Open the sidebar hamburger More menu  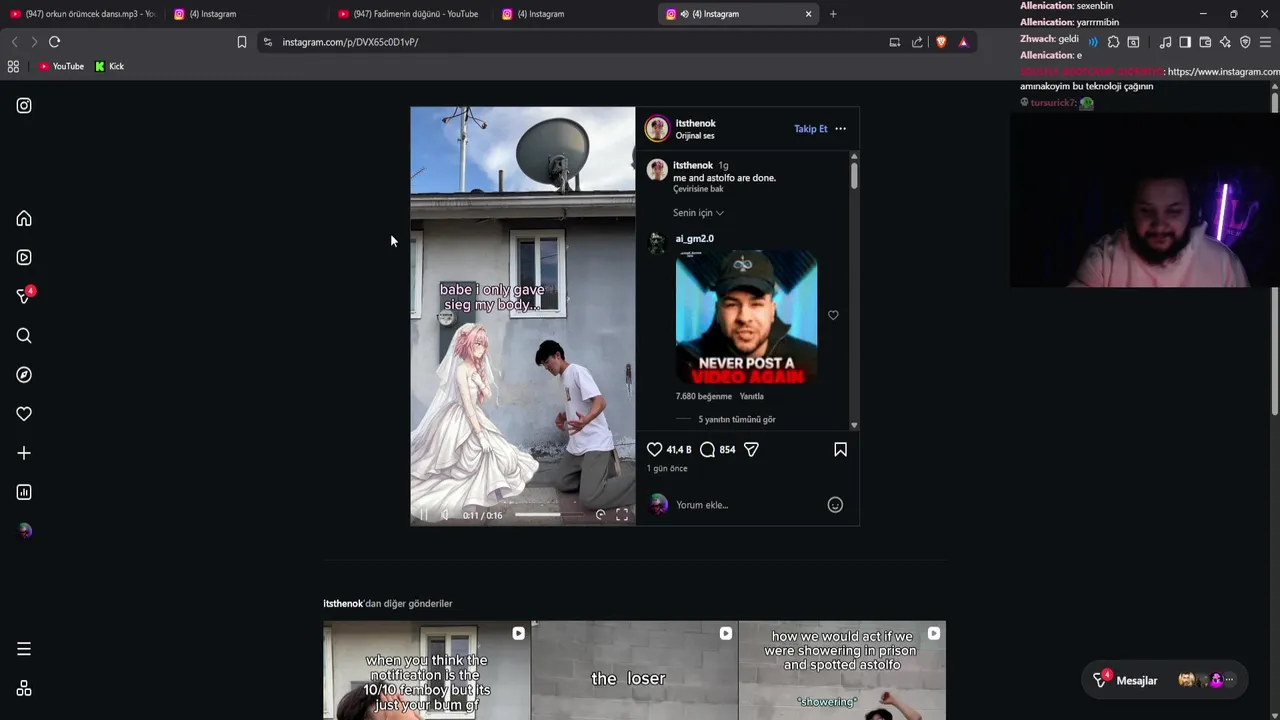(24, 649)
